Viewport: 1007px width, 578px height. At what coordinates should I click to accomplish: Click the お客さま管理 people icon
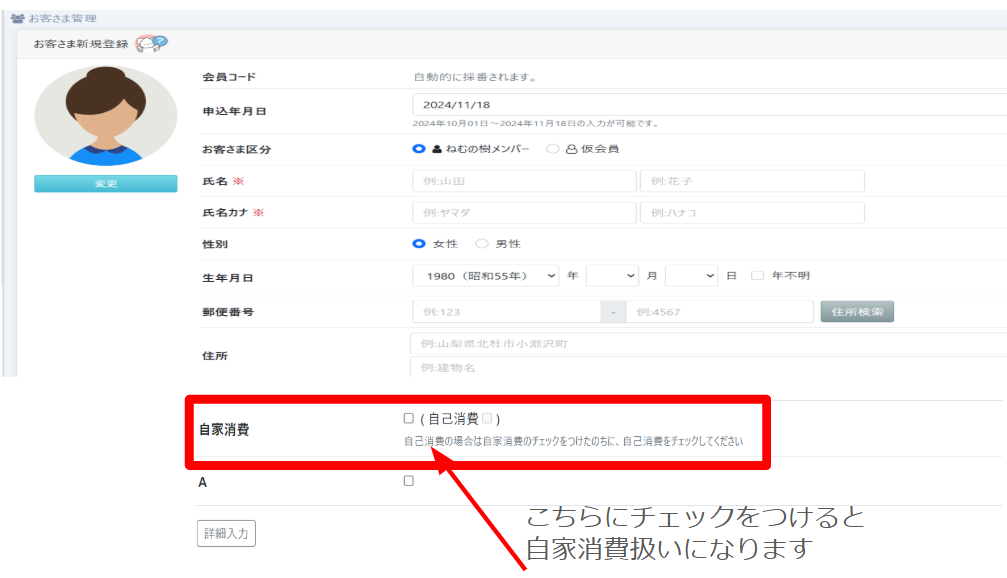click(x=16, y=18)
